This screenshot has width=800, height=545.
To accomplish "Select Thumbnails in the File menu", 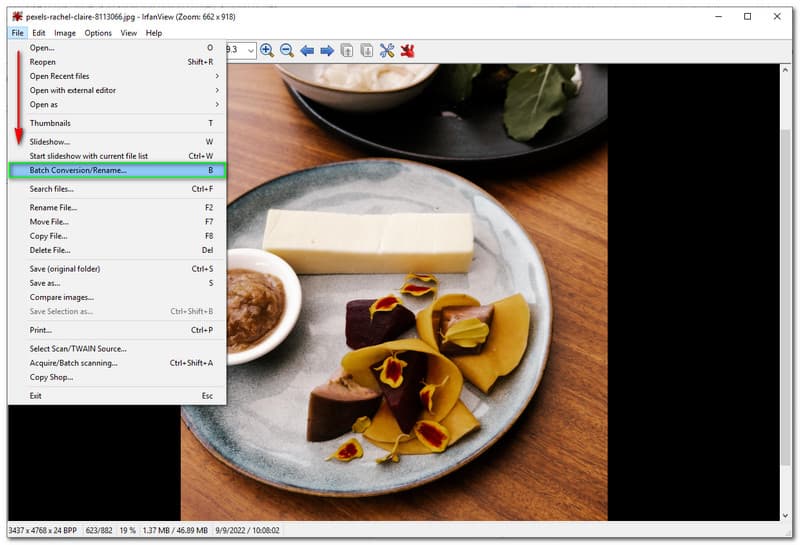I will 50,123.
